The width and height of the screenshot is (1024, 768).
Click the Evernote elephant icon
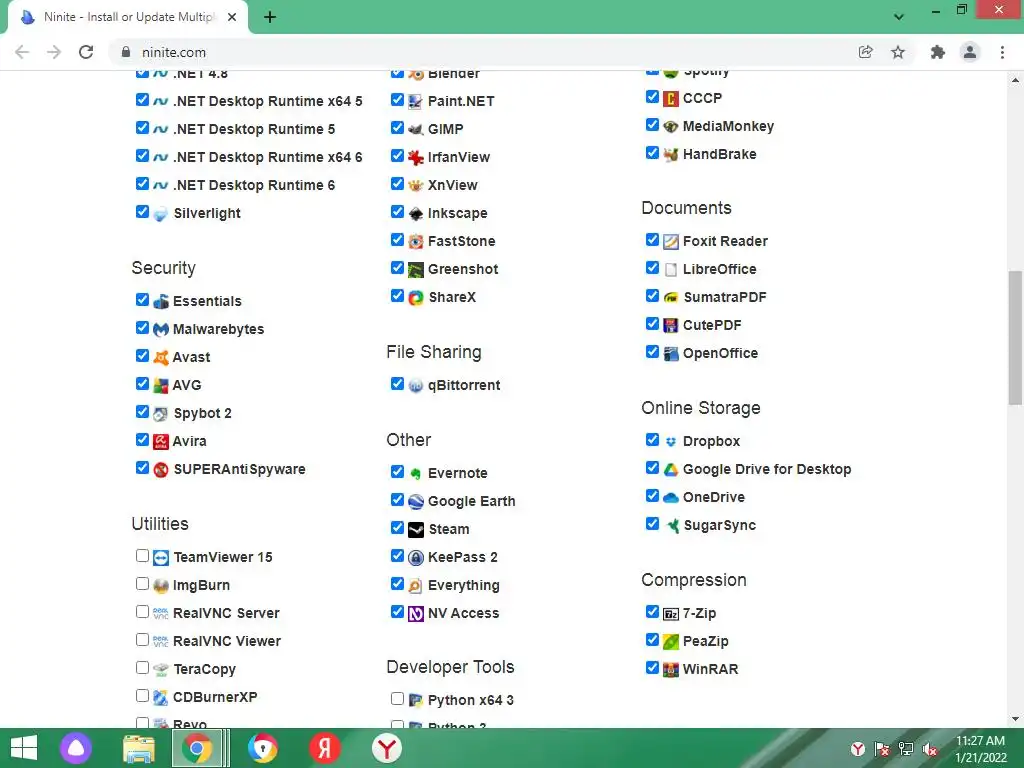416,474
